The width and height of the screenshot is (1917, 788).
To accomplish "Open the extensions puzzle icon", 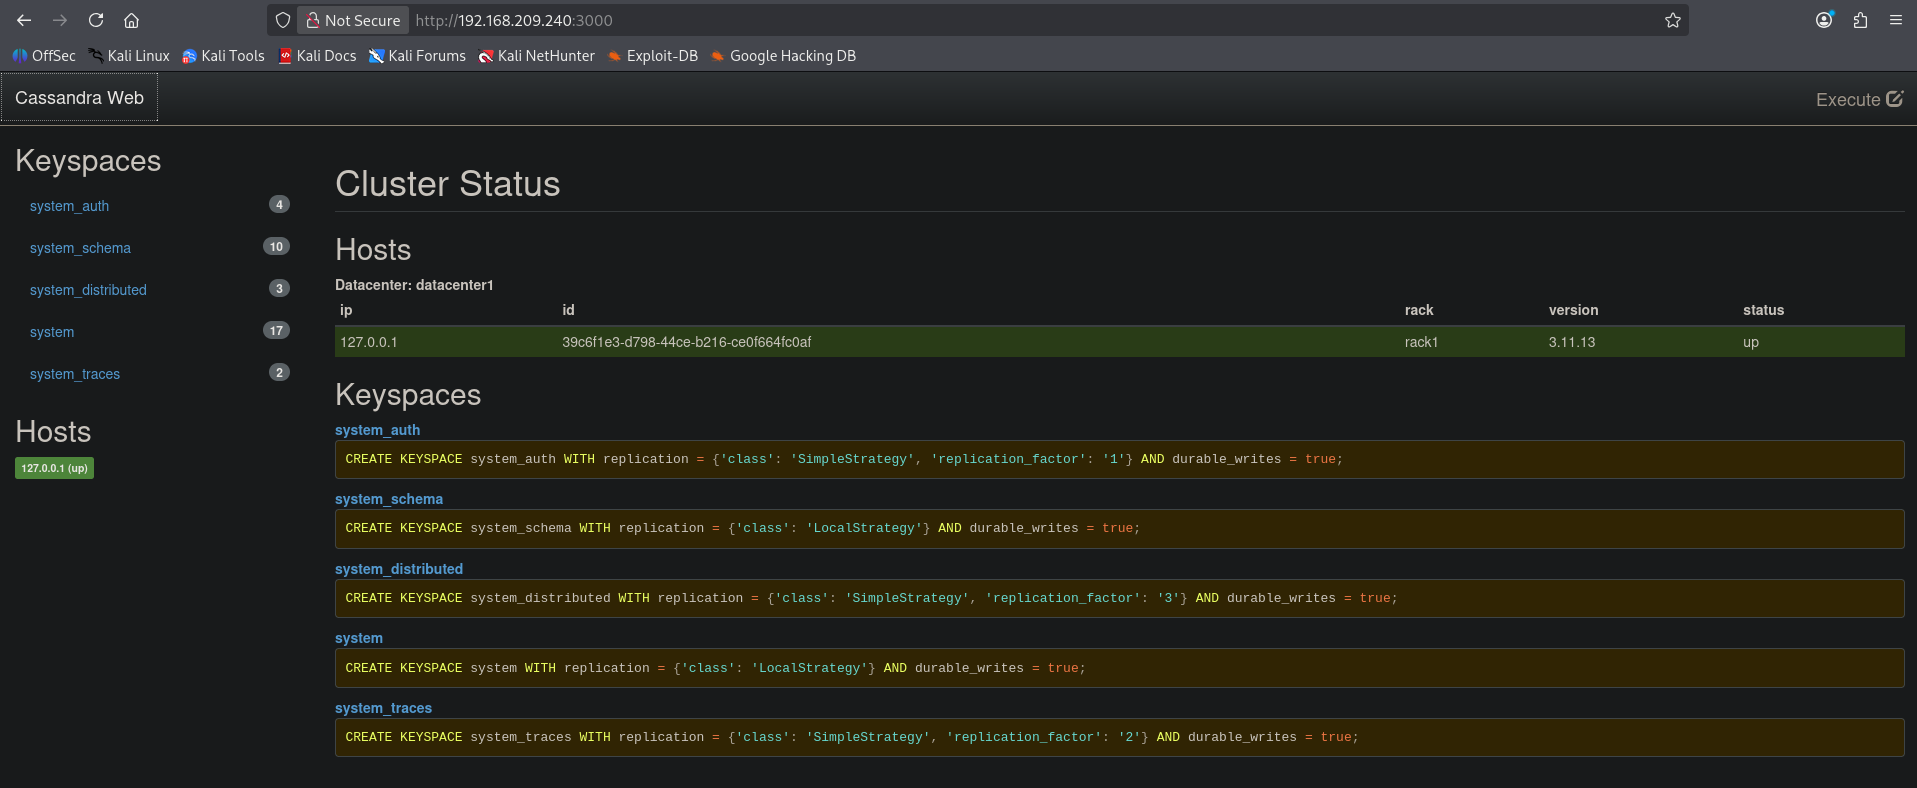I will pos(1860,20).
